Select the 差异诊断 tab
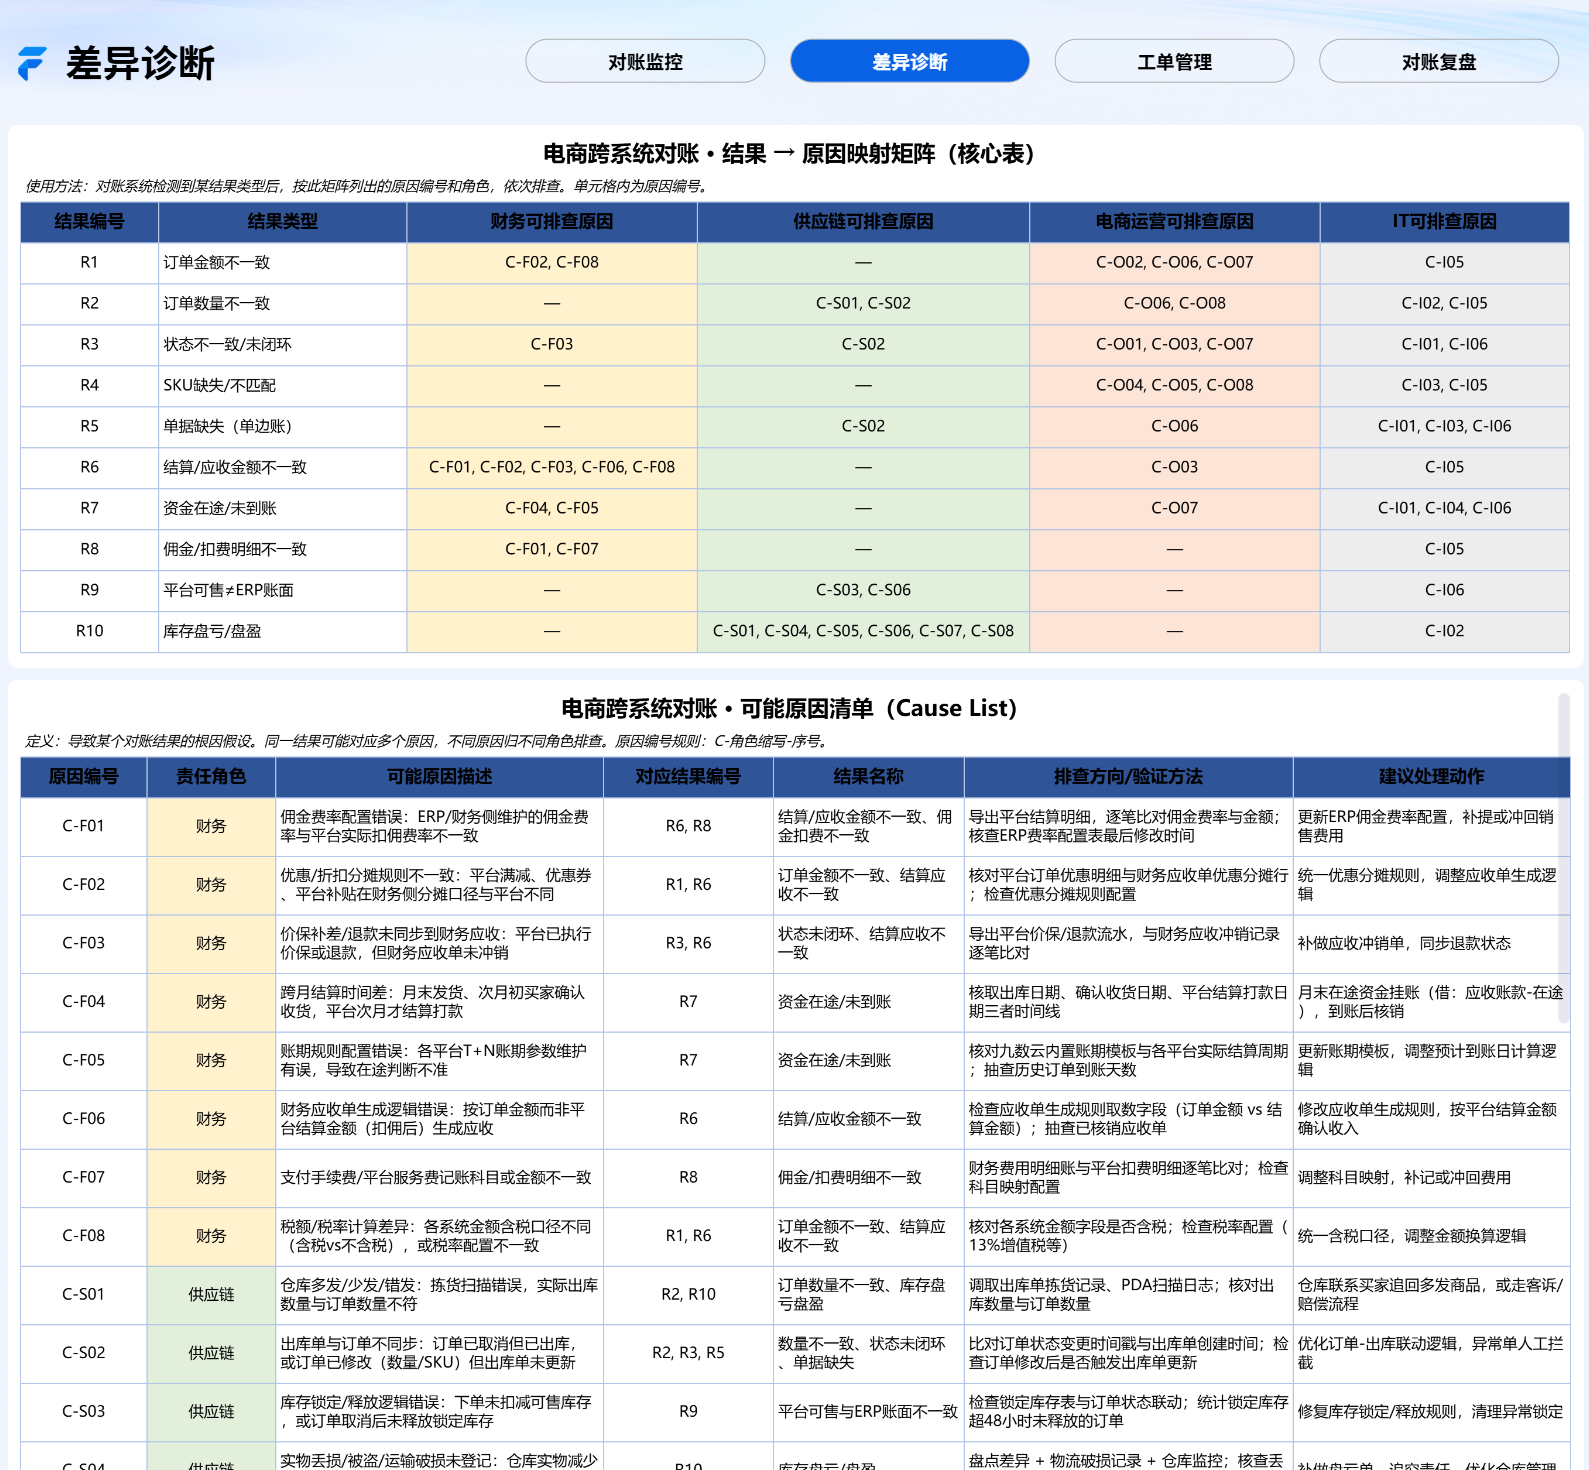 pyautogui.click(x=910, y=61)
